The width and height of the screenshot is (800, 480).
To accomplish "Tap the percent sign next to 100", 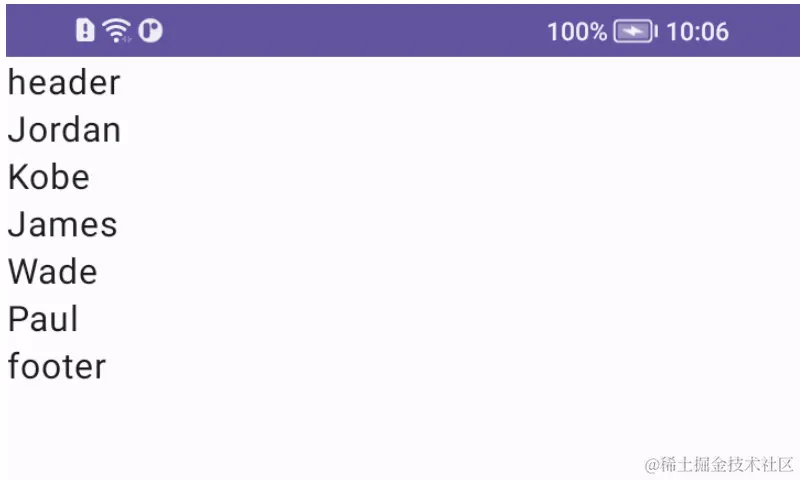I will (596, 32).
